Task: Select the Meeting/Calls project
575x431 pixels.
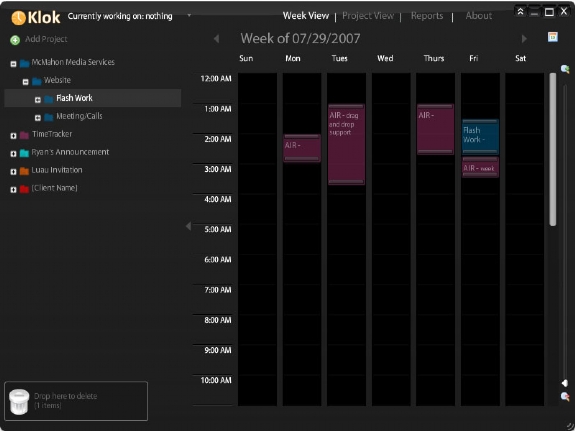Action: 79,116
